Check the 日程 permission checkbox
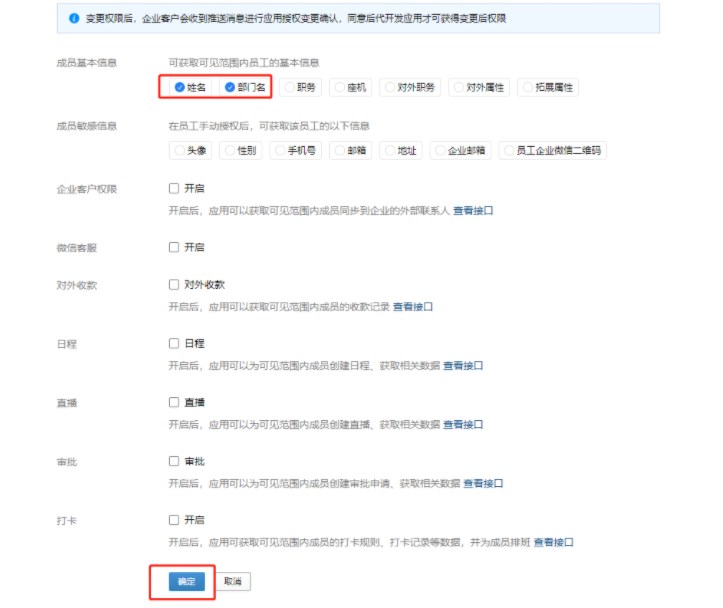The height and width of the screenshot is (608, 723). pos(174,343)
